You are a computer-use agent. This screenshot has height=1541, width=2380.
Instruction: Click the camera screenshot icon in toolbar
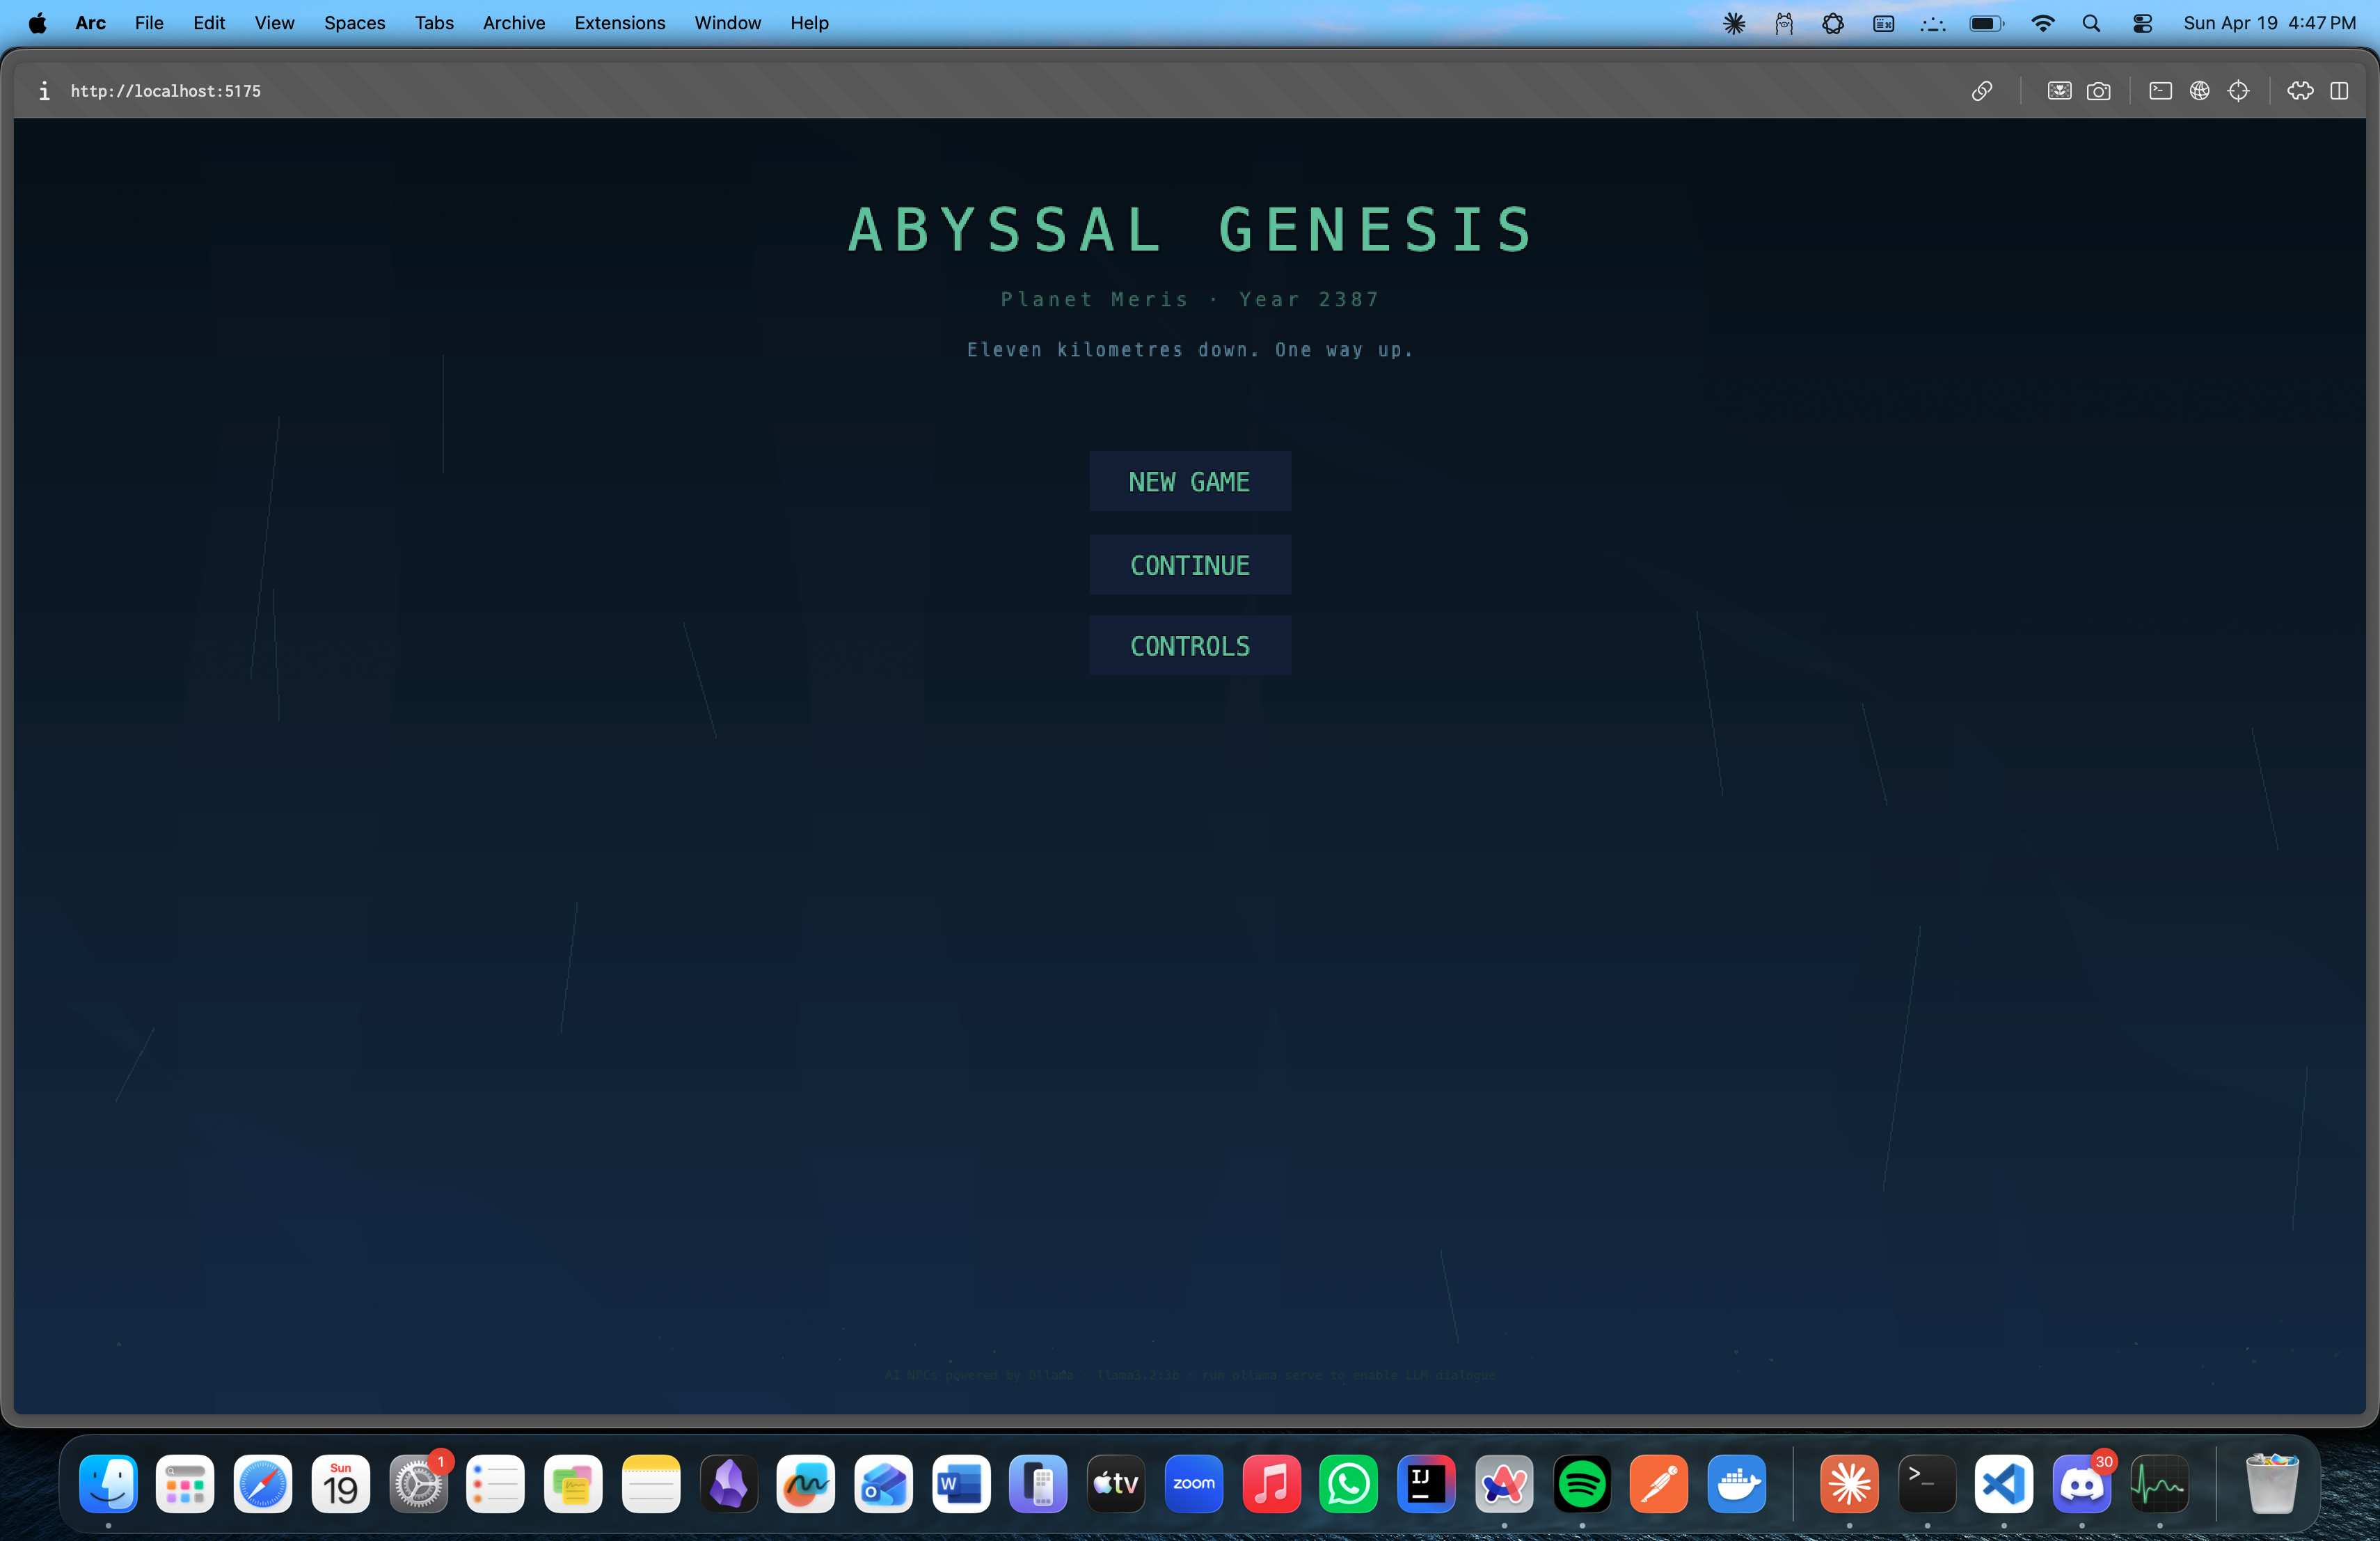pos(2098,91)
